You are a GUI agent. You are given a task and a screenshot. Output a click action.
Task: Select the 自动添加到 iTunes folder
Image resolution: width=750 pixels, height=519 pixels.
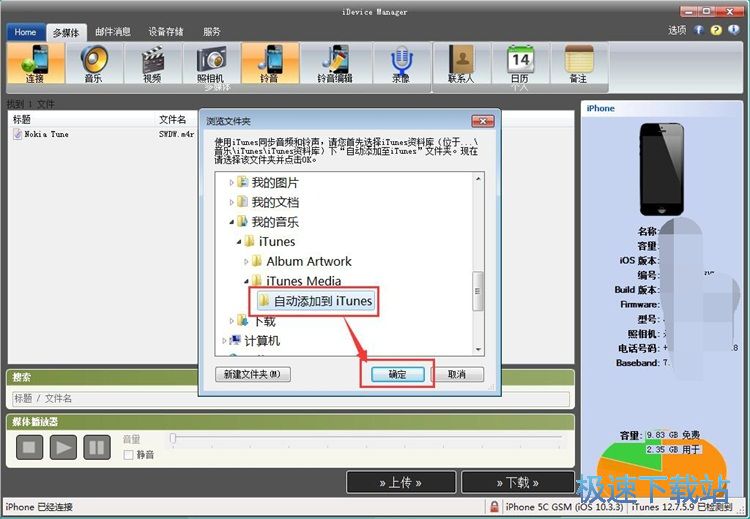(x=316, y=301)
